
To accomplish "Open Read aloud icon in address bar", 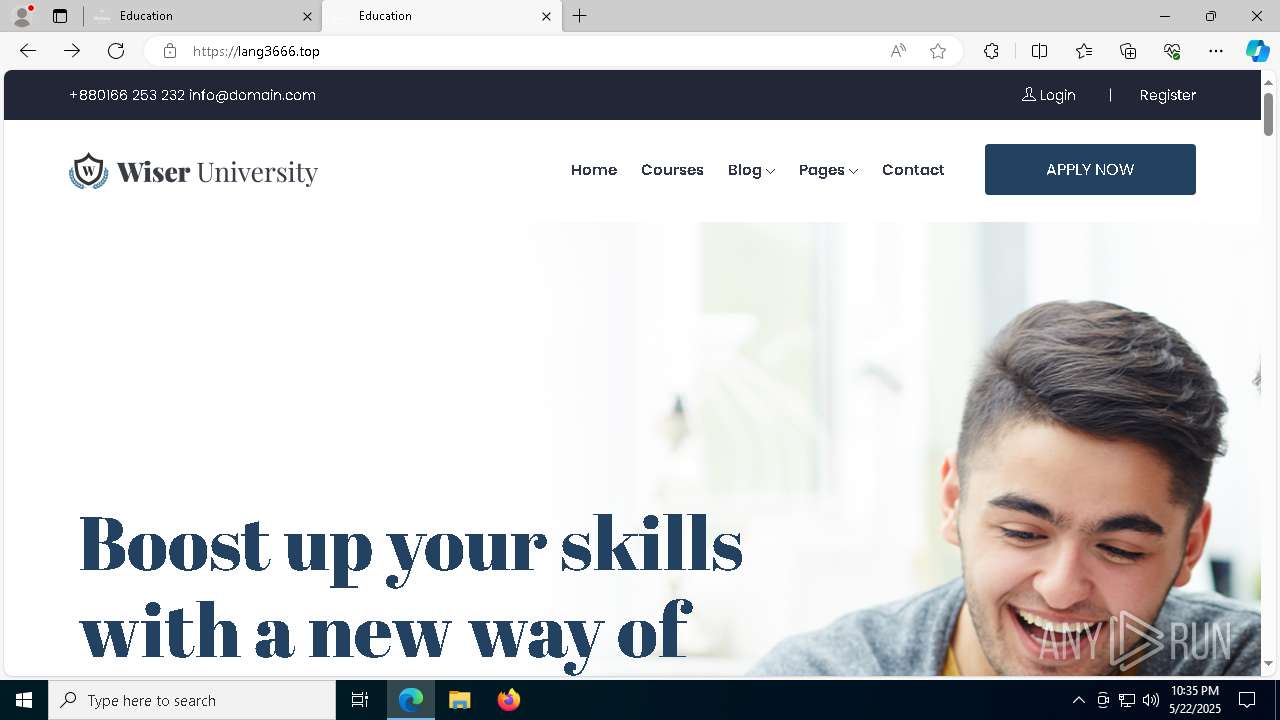I will click(898, 51).
